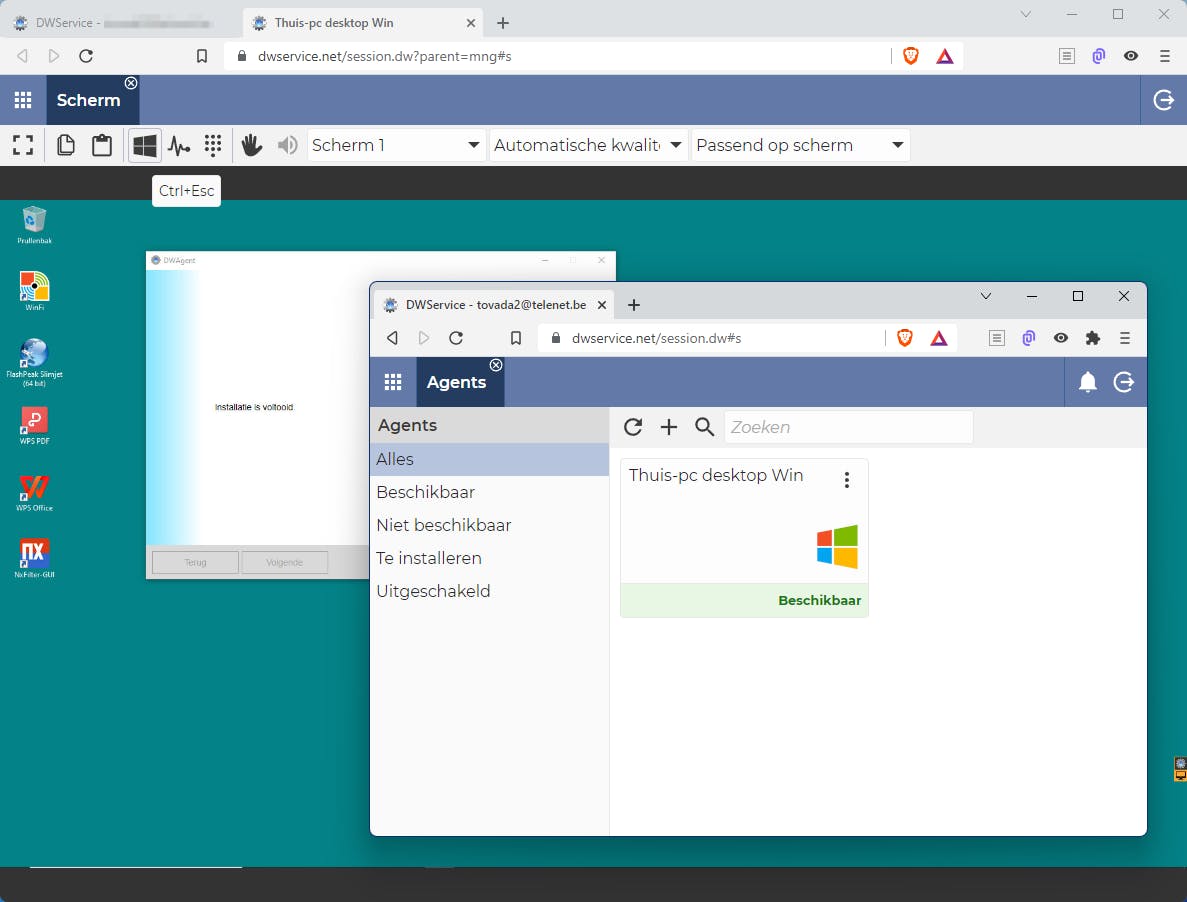Open the outer browser hamburger menu
1187x902 pixels.
[1164, 56]
